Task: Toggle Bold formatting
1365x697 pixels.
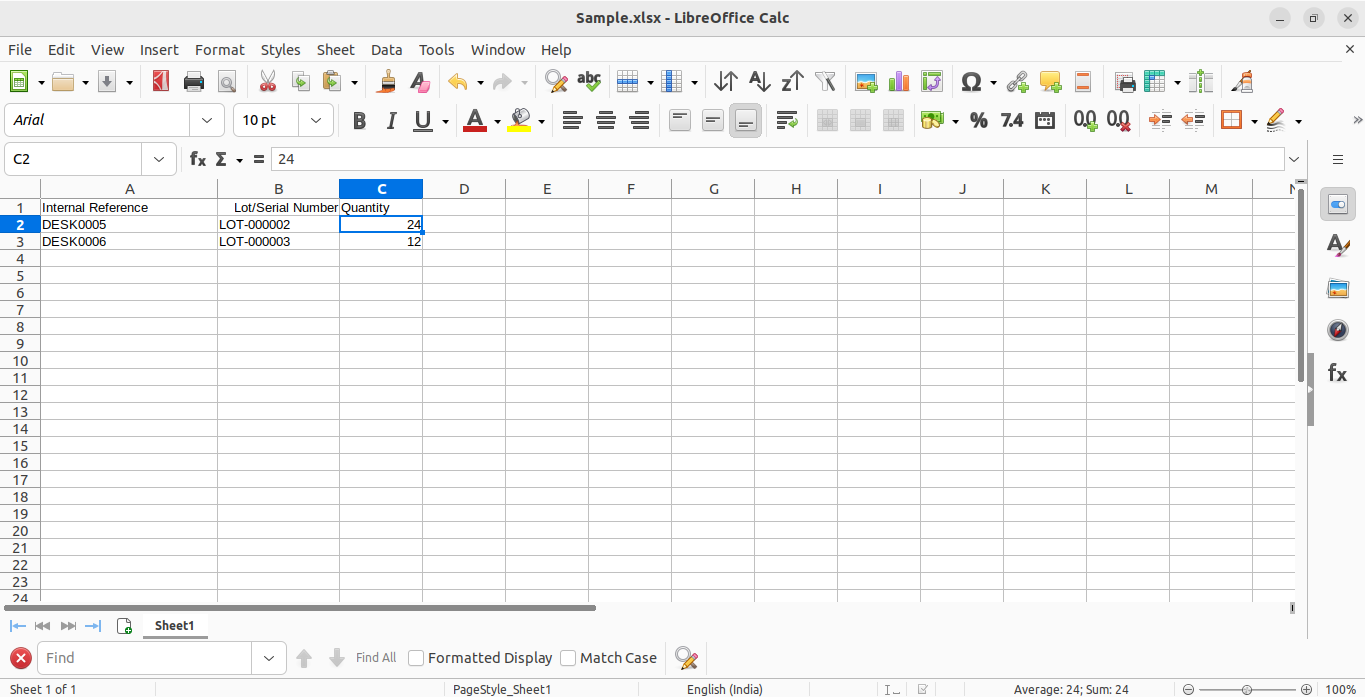Action: 359,120
